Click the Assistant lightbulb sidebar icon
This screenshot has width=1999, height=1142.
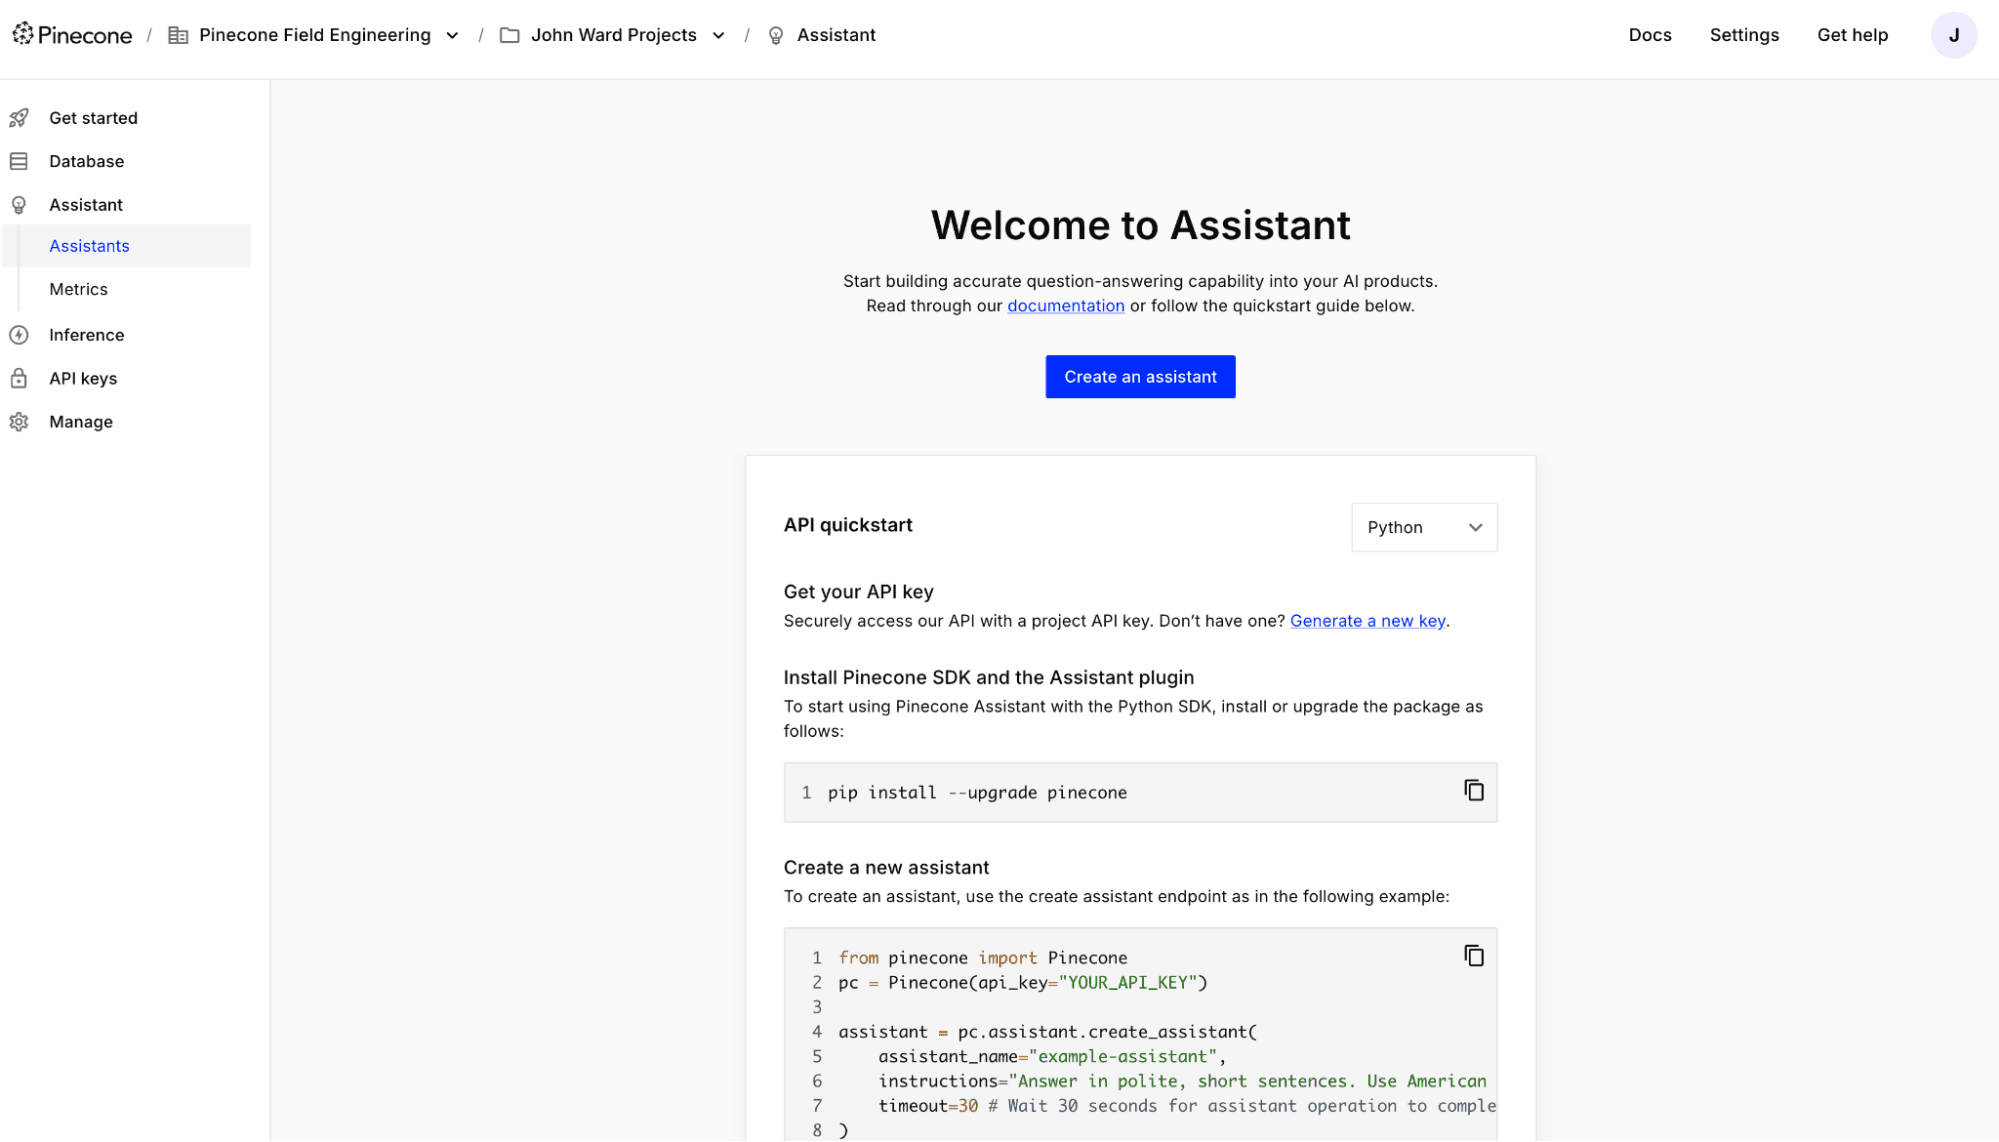pyautogui.click(x=19, y=205)
